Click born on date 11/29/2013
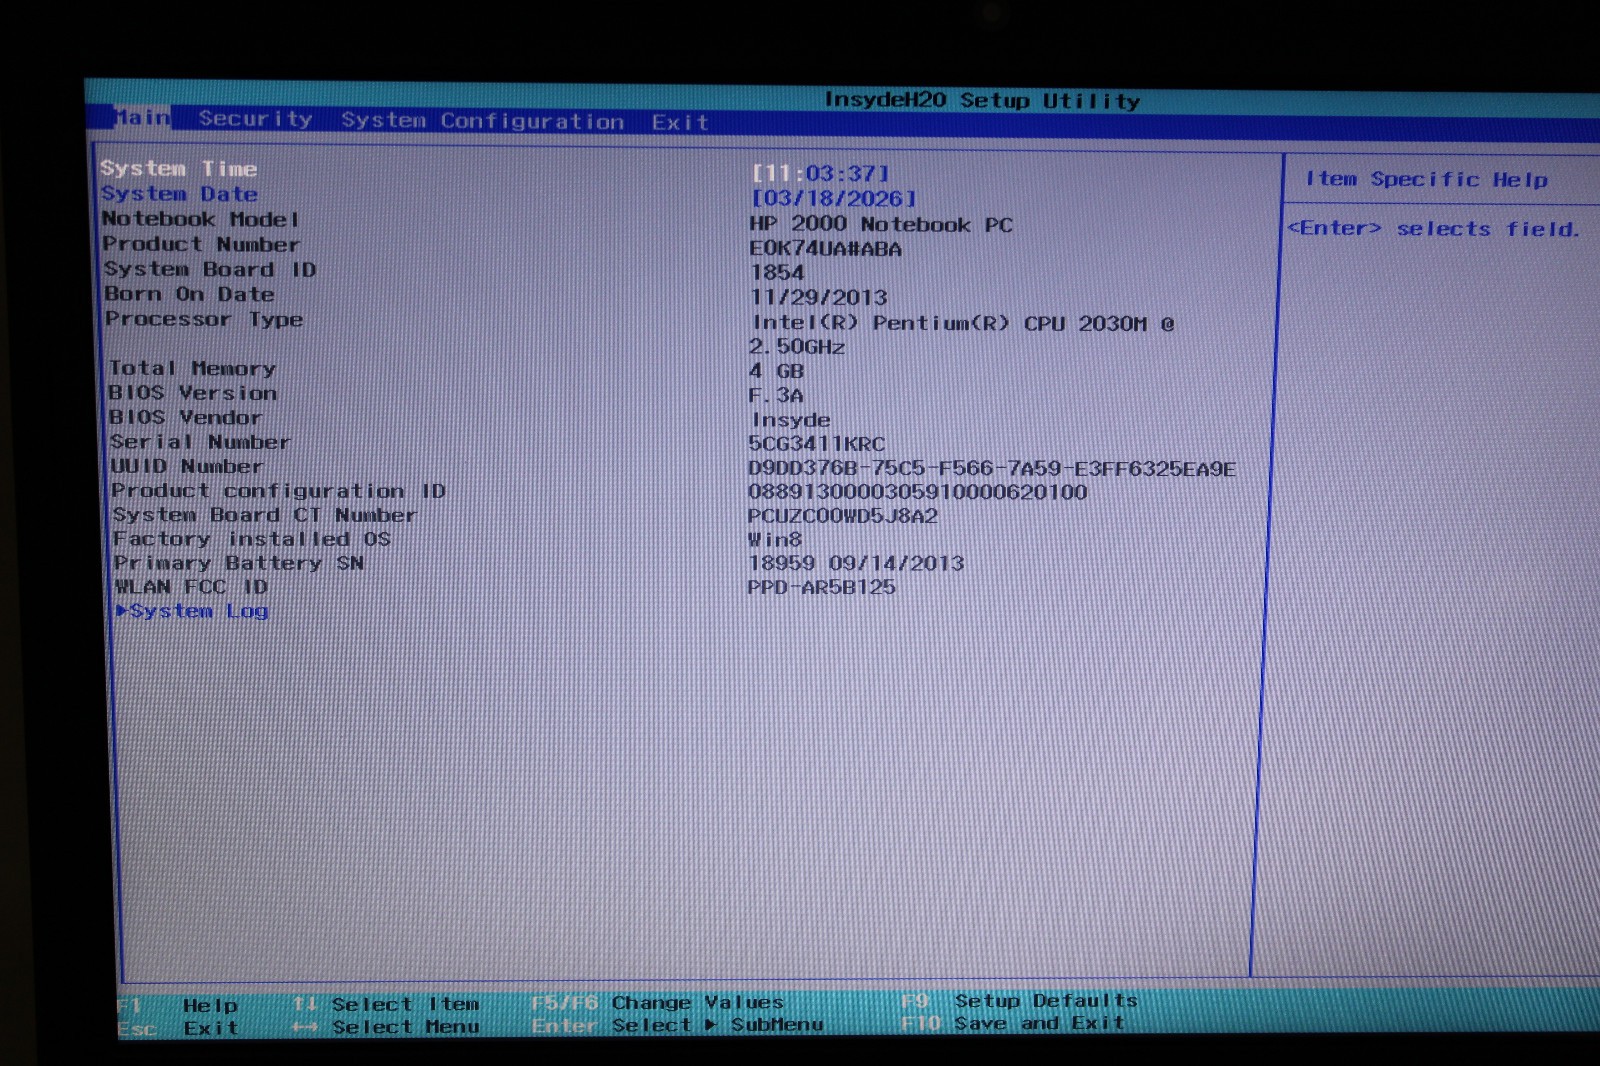 coord(819,298)
